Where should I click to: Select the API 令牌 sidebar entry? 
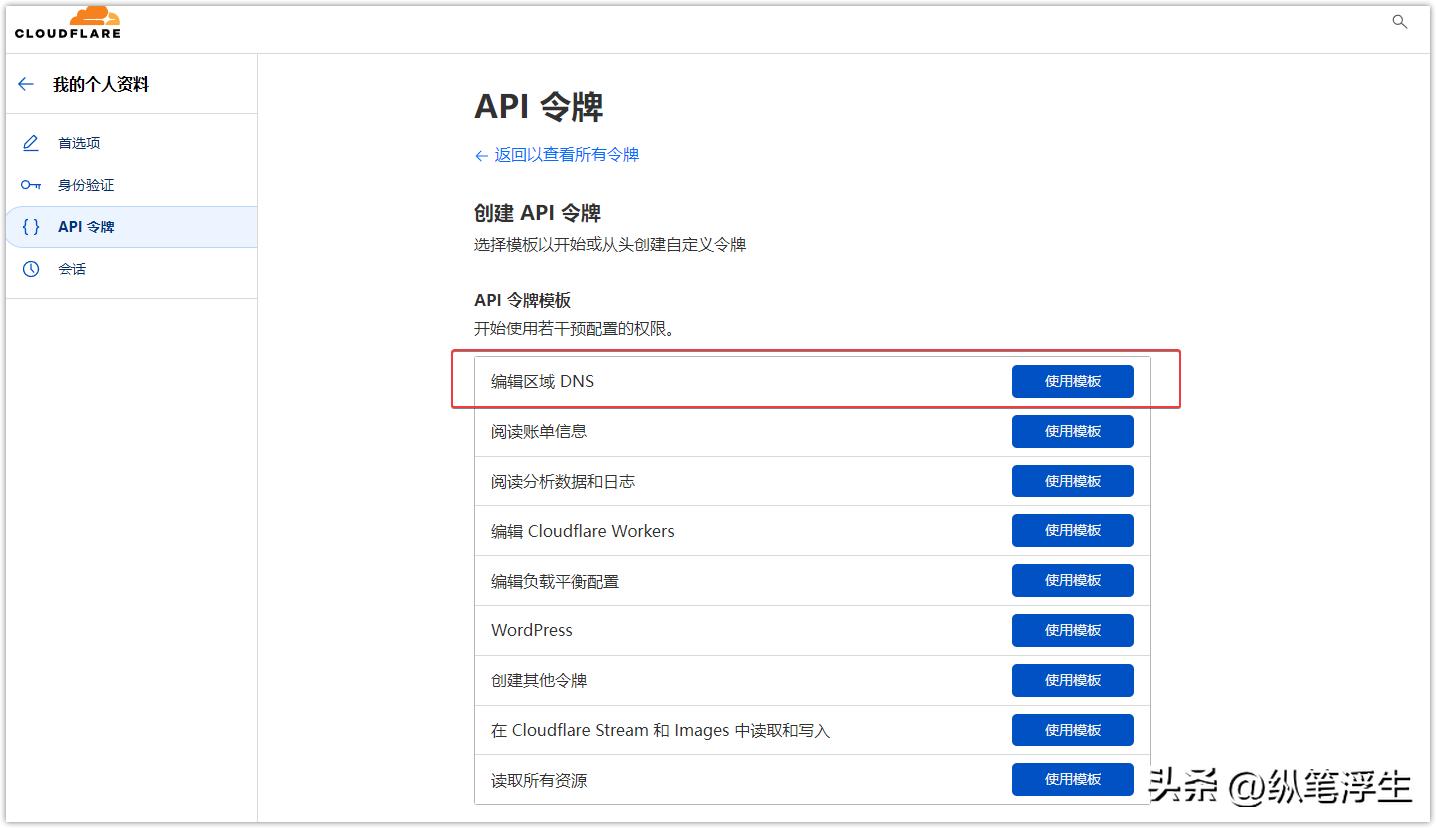point(89,226)
